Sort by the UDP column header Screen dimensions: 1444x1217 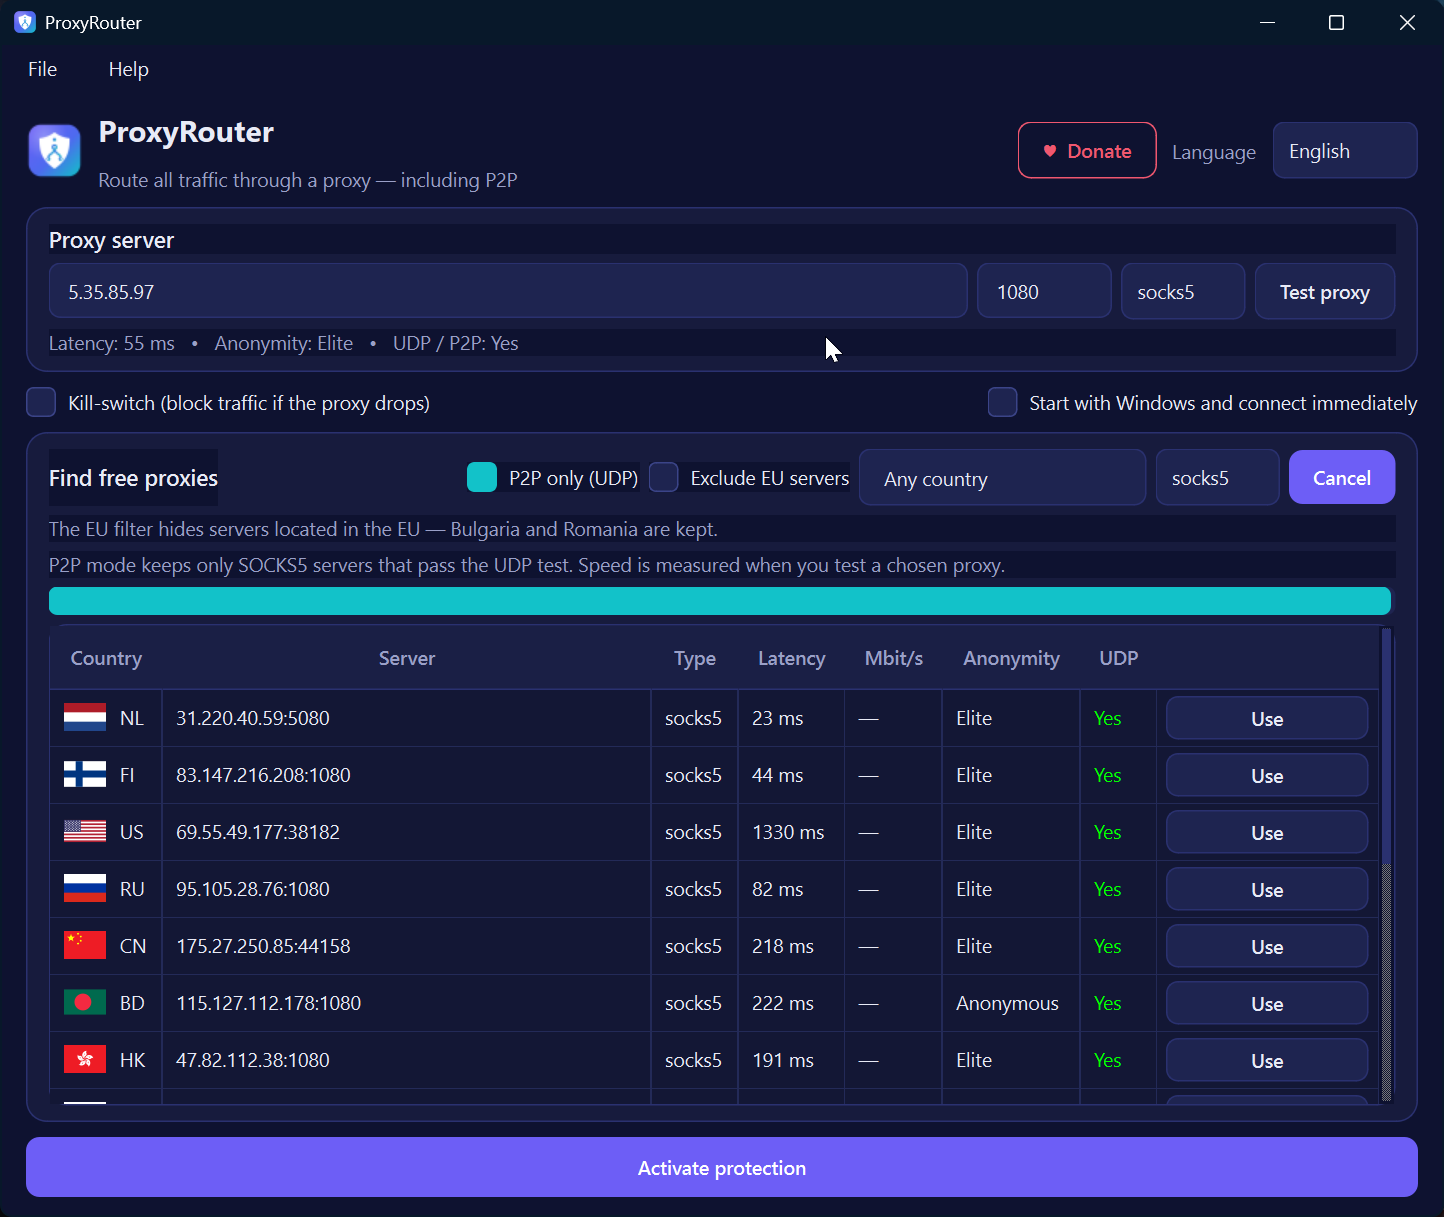pyautogui.click(x=1119, y=658)
